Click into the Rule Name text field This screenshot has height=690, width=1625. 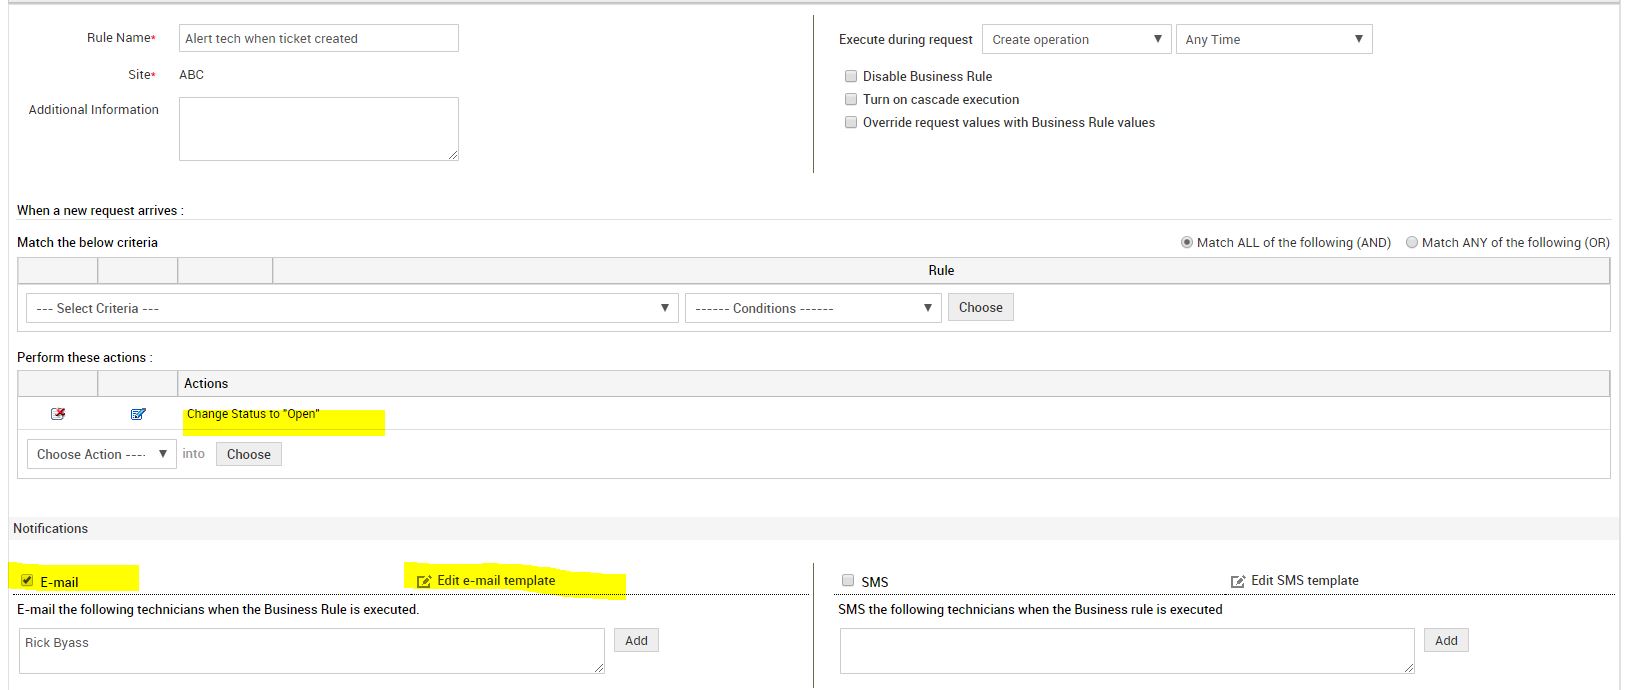coord(318,38)
